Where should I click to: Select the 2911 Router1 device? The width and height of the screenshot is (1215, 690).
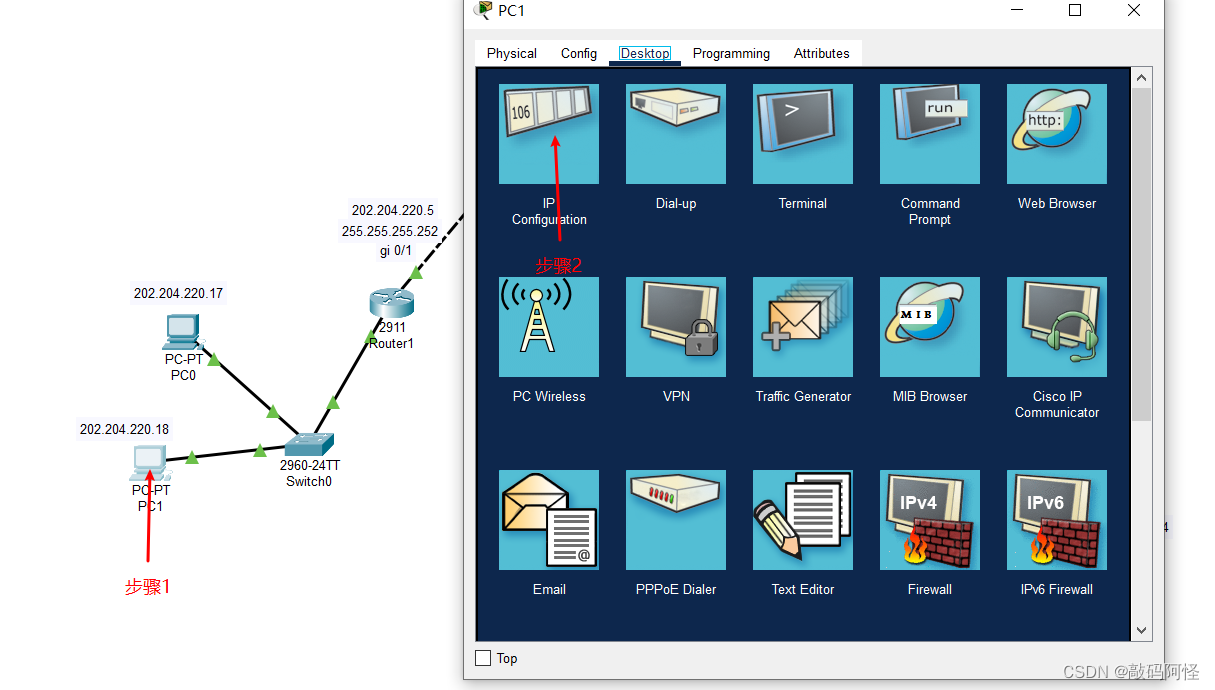coord(391,302)
